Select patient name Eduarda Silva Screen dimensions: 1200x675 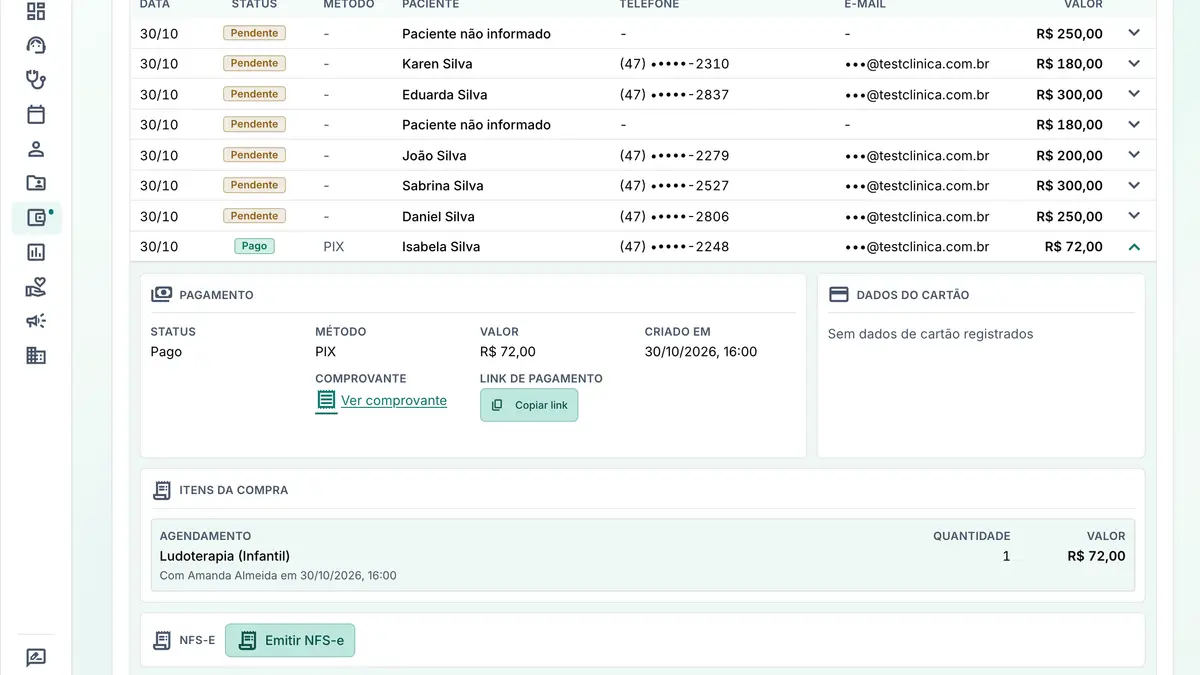(445, 95)
